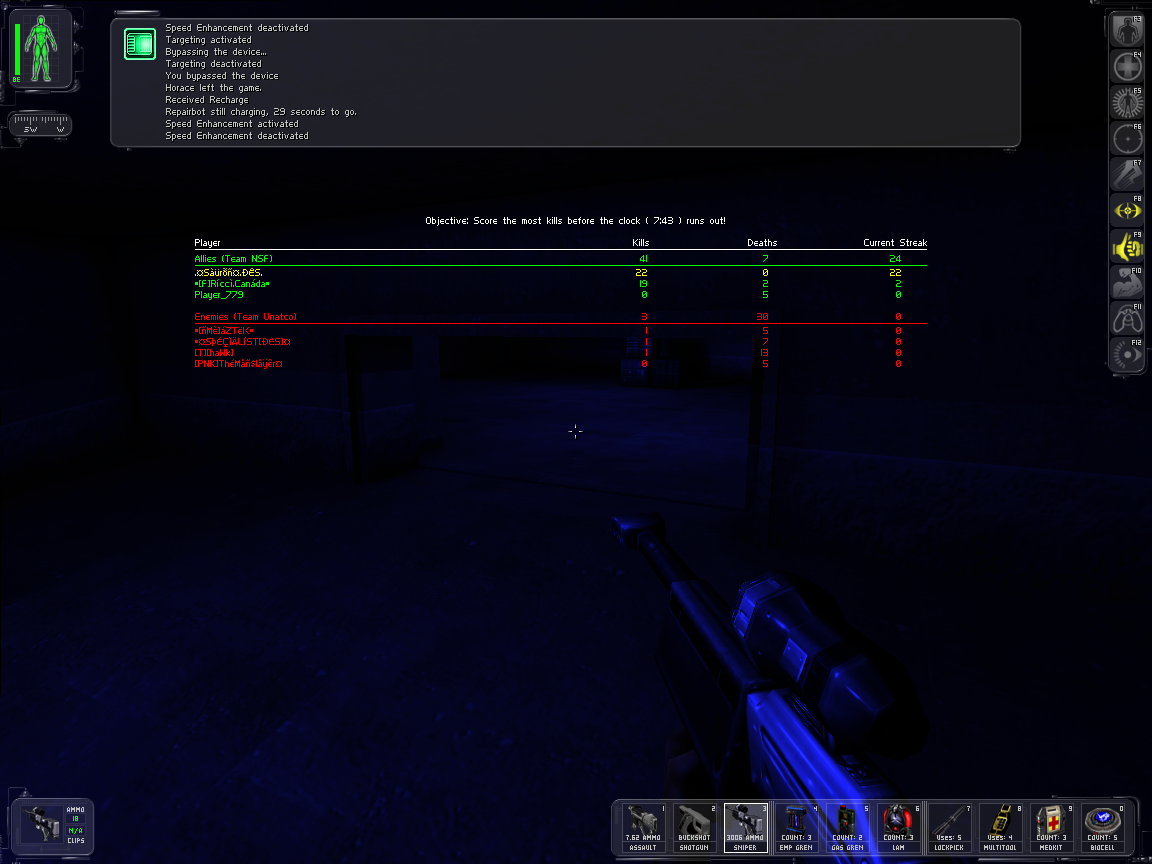Toggle the F7 speed enhancement augmentation

[1128, 174]
